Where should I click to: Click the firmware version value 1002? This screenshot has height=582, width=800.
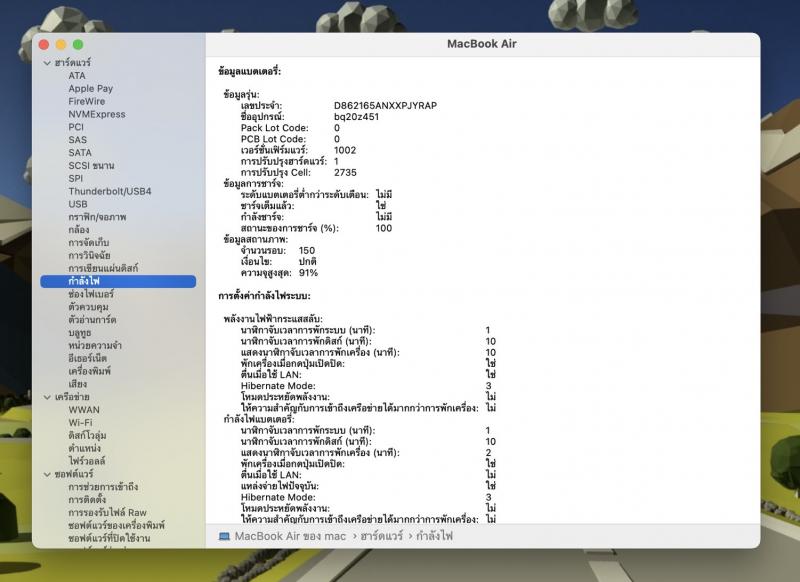point(345,150)
